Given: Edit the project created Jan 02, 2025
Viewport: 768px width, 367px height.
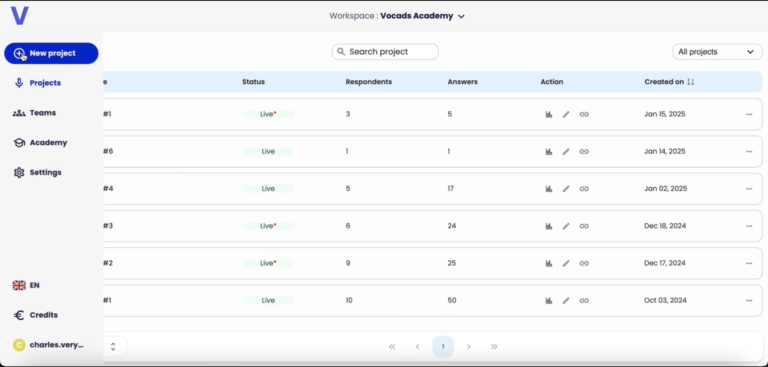Looking at the screenshot, I should (566, 189).
